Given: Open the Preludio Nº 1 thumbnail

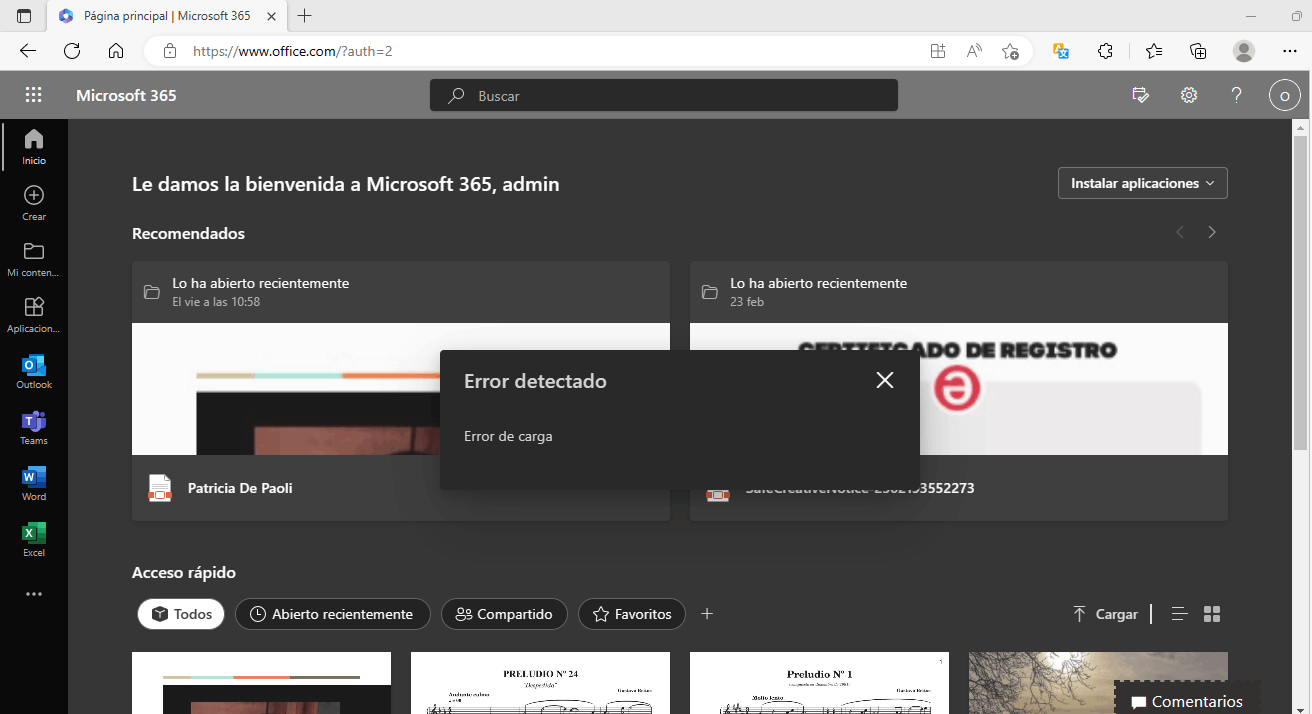Looking at the screenshot, I should 819,683.
